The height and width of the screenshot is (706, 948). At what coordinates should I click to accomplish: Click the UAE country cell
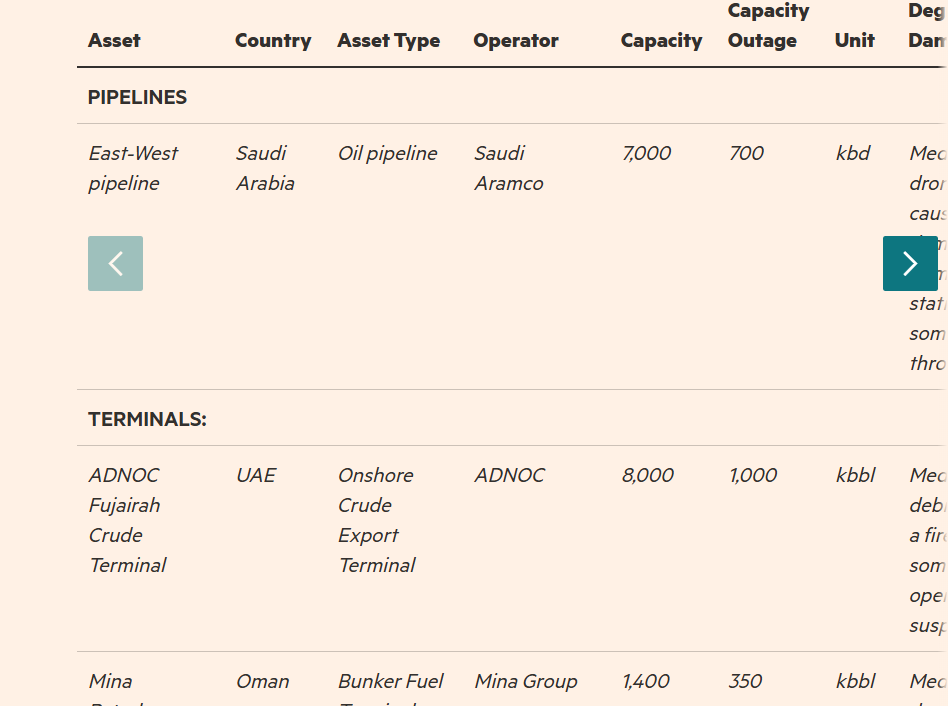(256, 475)
